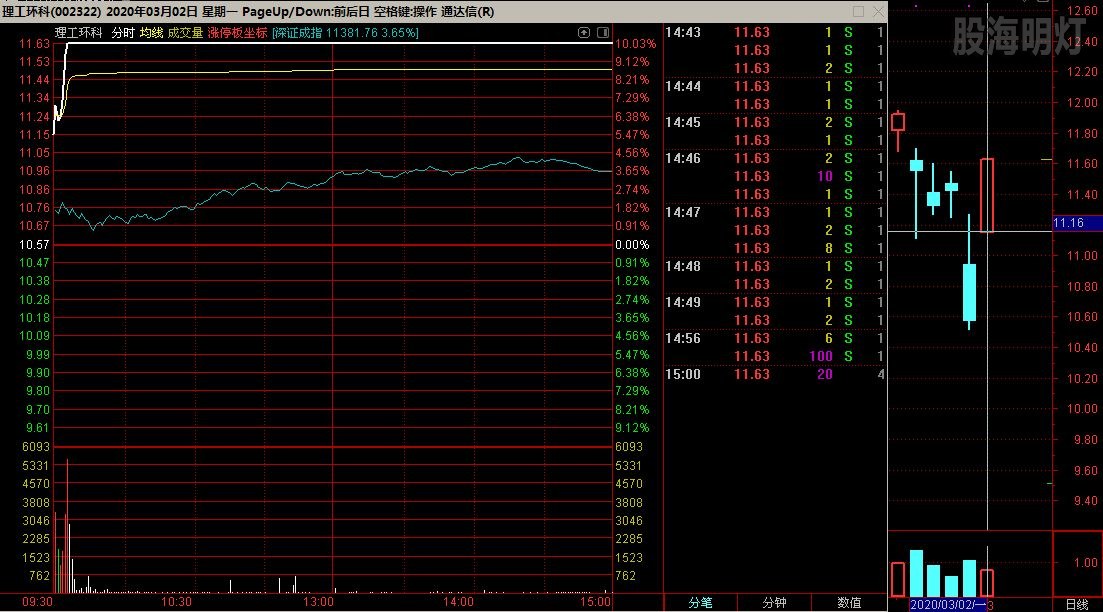Image resolution: width=1103 pixels, height=612 pixels.
Task: Select the 14:45 trade tick row
Action: 774,122
